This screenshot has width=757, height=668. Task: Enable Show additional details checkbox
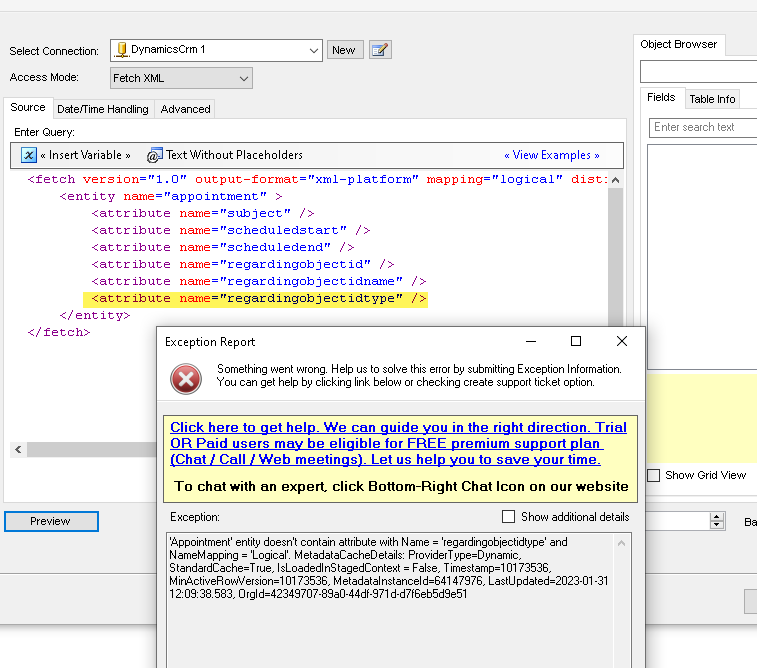click(509, 517)
